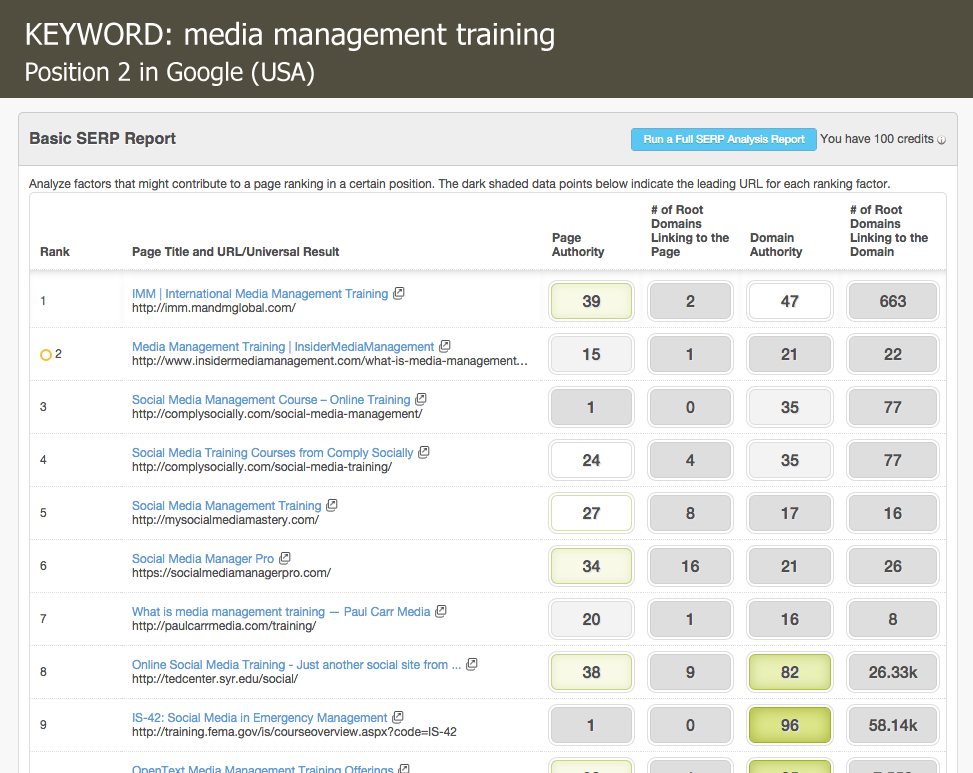
Task: Run a Full SERP Analysis Report
Action: click(724, 140)
